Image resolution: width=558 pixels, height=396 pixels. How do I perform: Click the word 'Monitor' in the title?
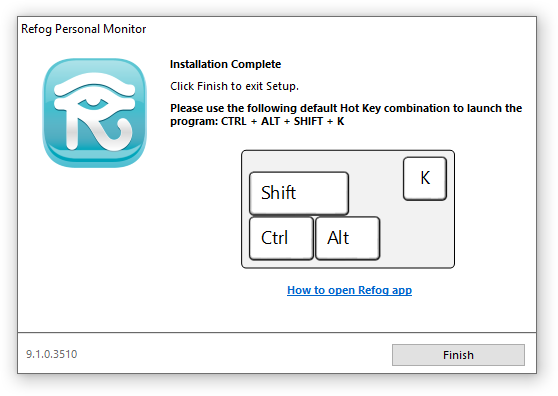click(124, 29)
